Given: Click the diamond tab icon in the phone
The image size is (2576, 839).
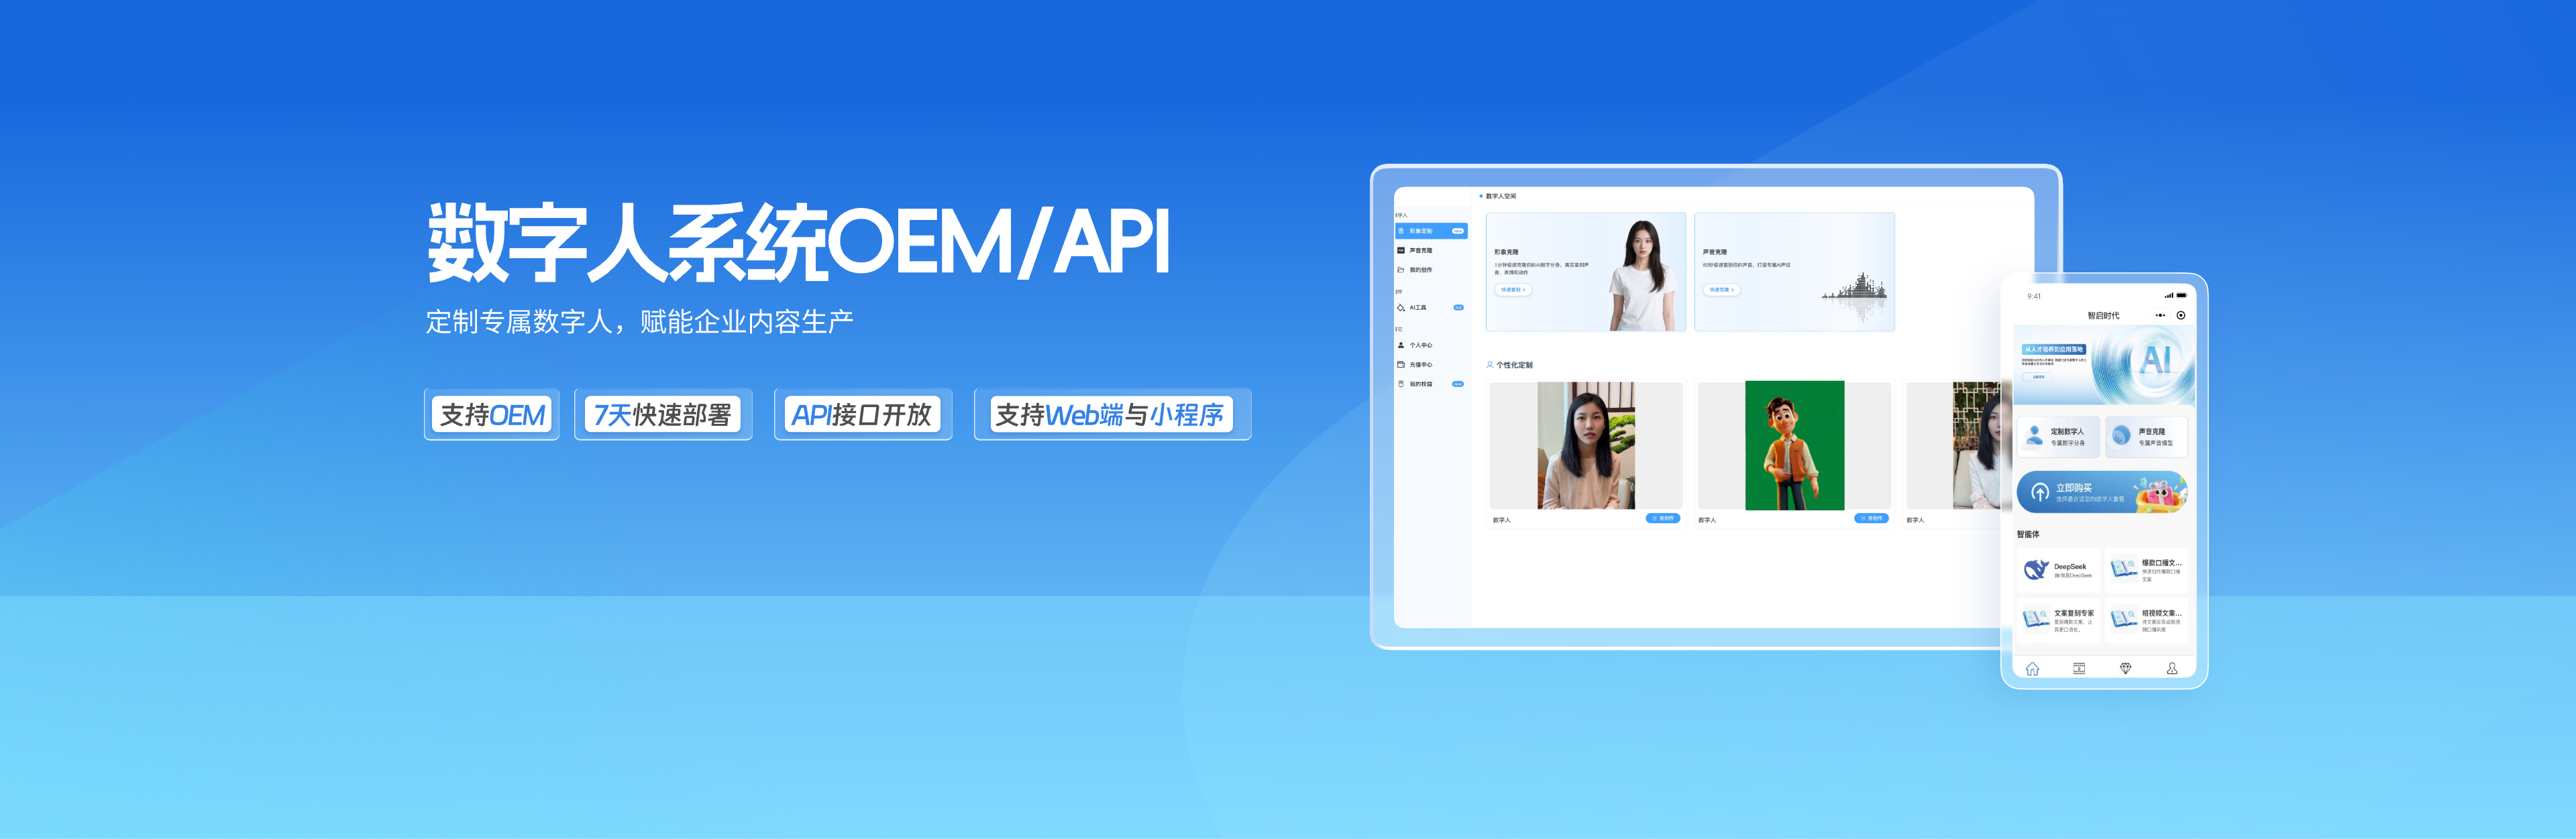Looking at the screenshot, I should coord(2126,669).
